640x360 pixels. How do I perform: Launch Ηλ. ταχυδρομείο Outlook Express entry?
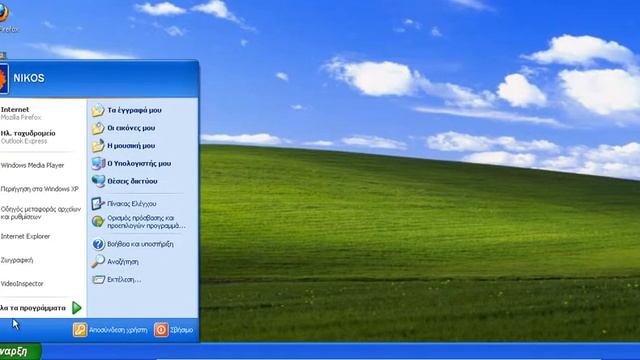28,137
